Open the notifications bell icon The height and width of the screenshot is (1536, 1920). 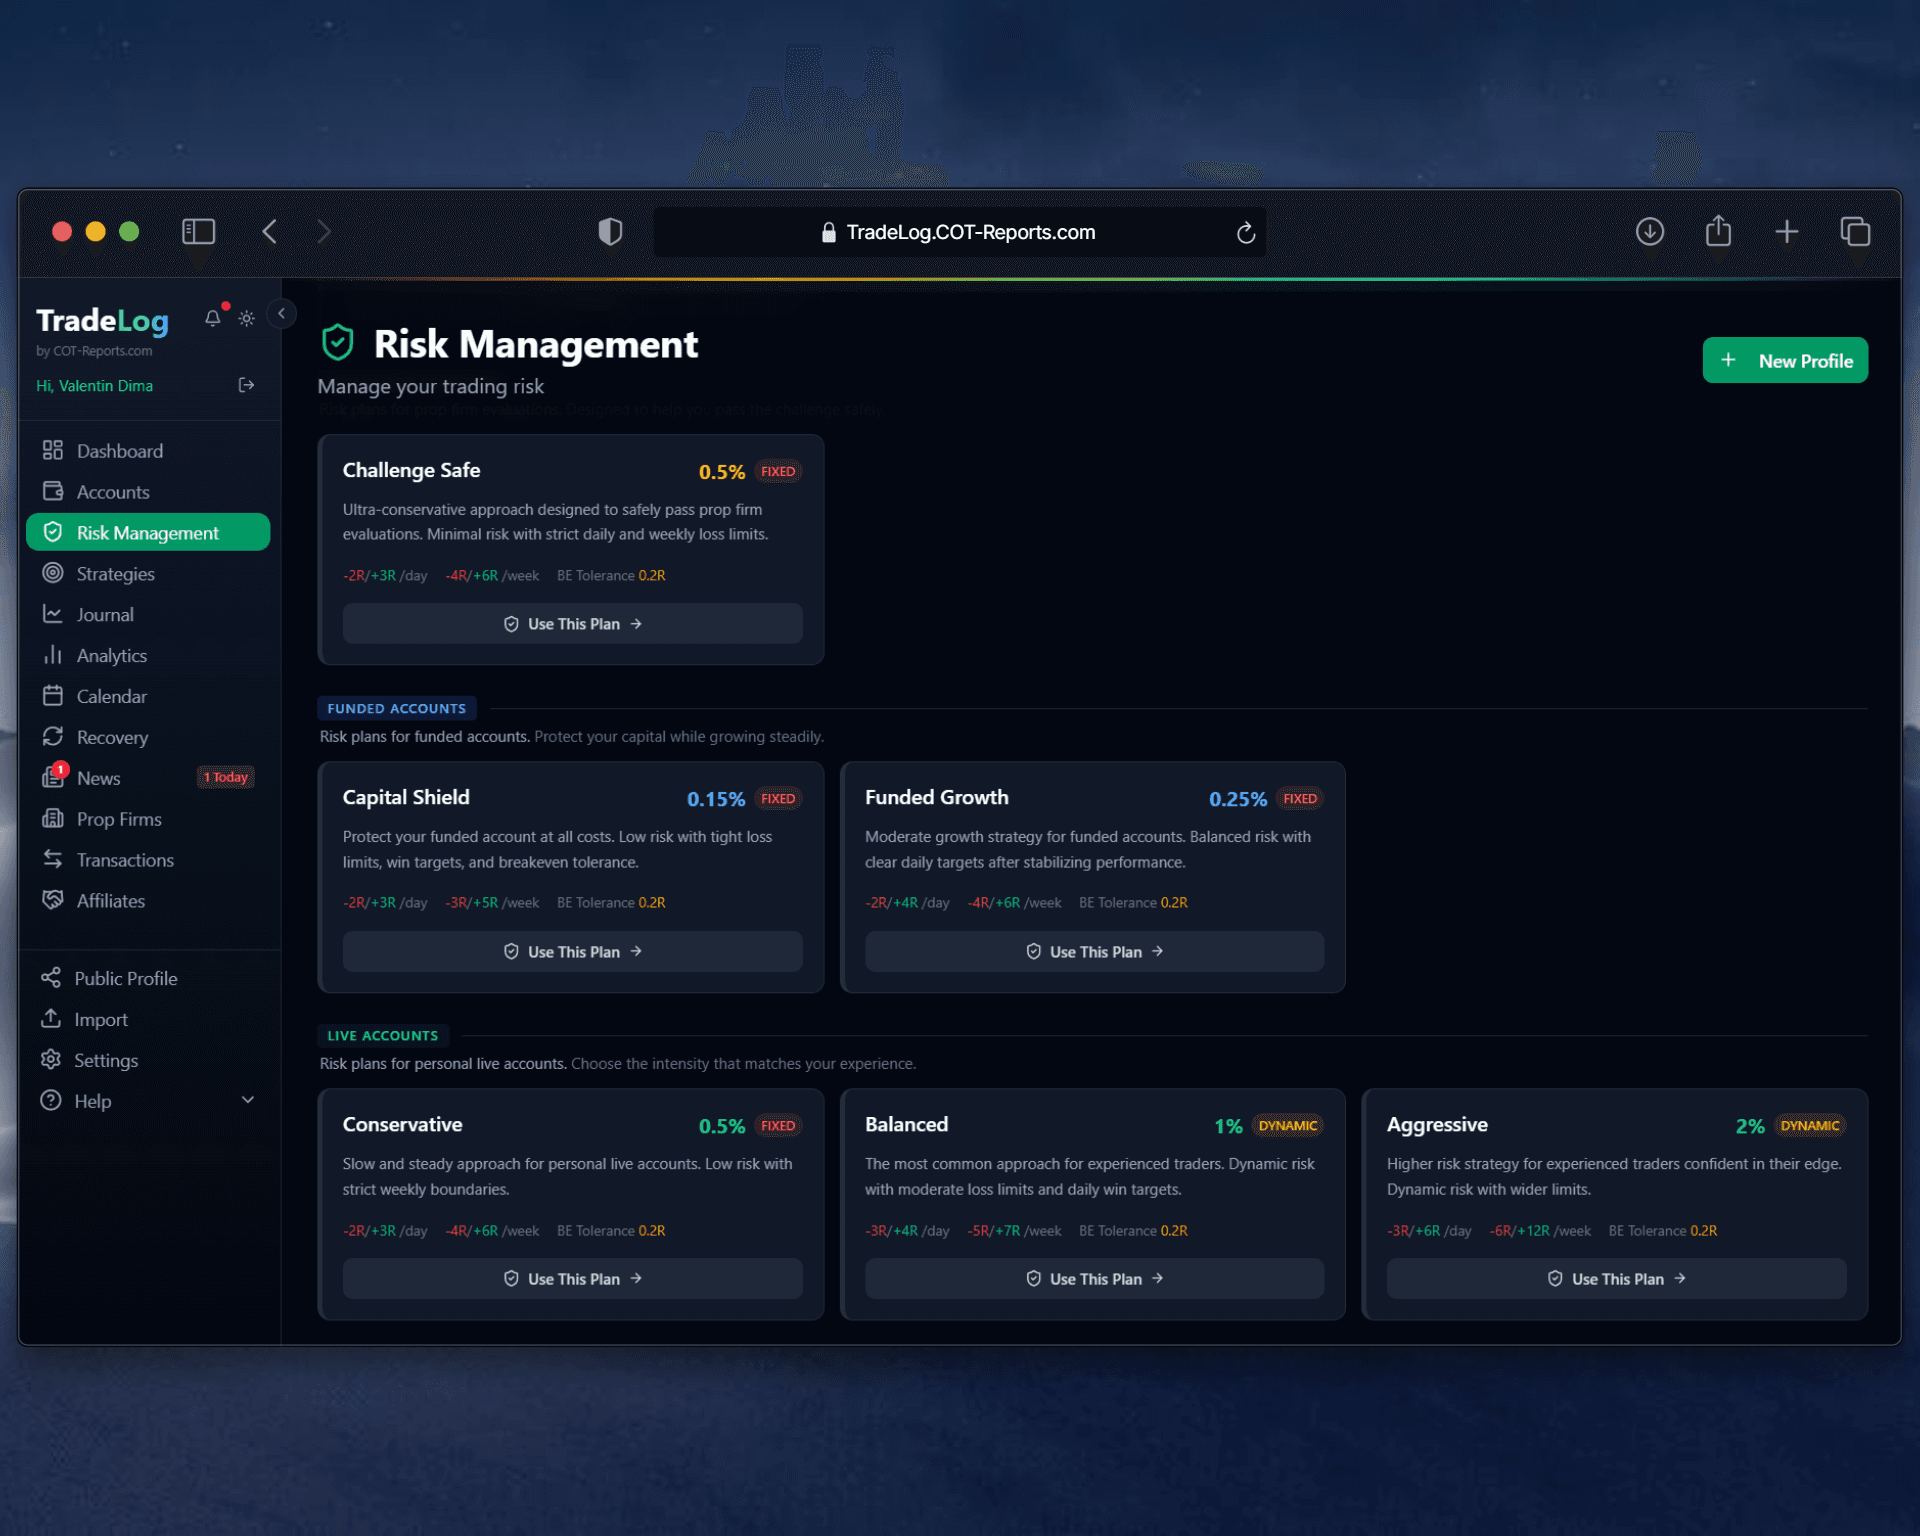212,318
